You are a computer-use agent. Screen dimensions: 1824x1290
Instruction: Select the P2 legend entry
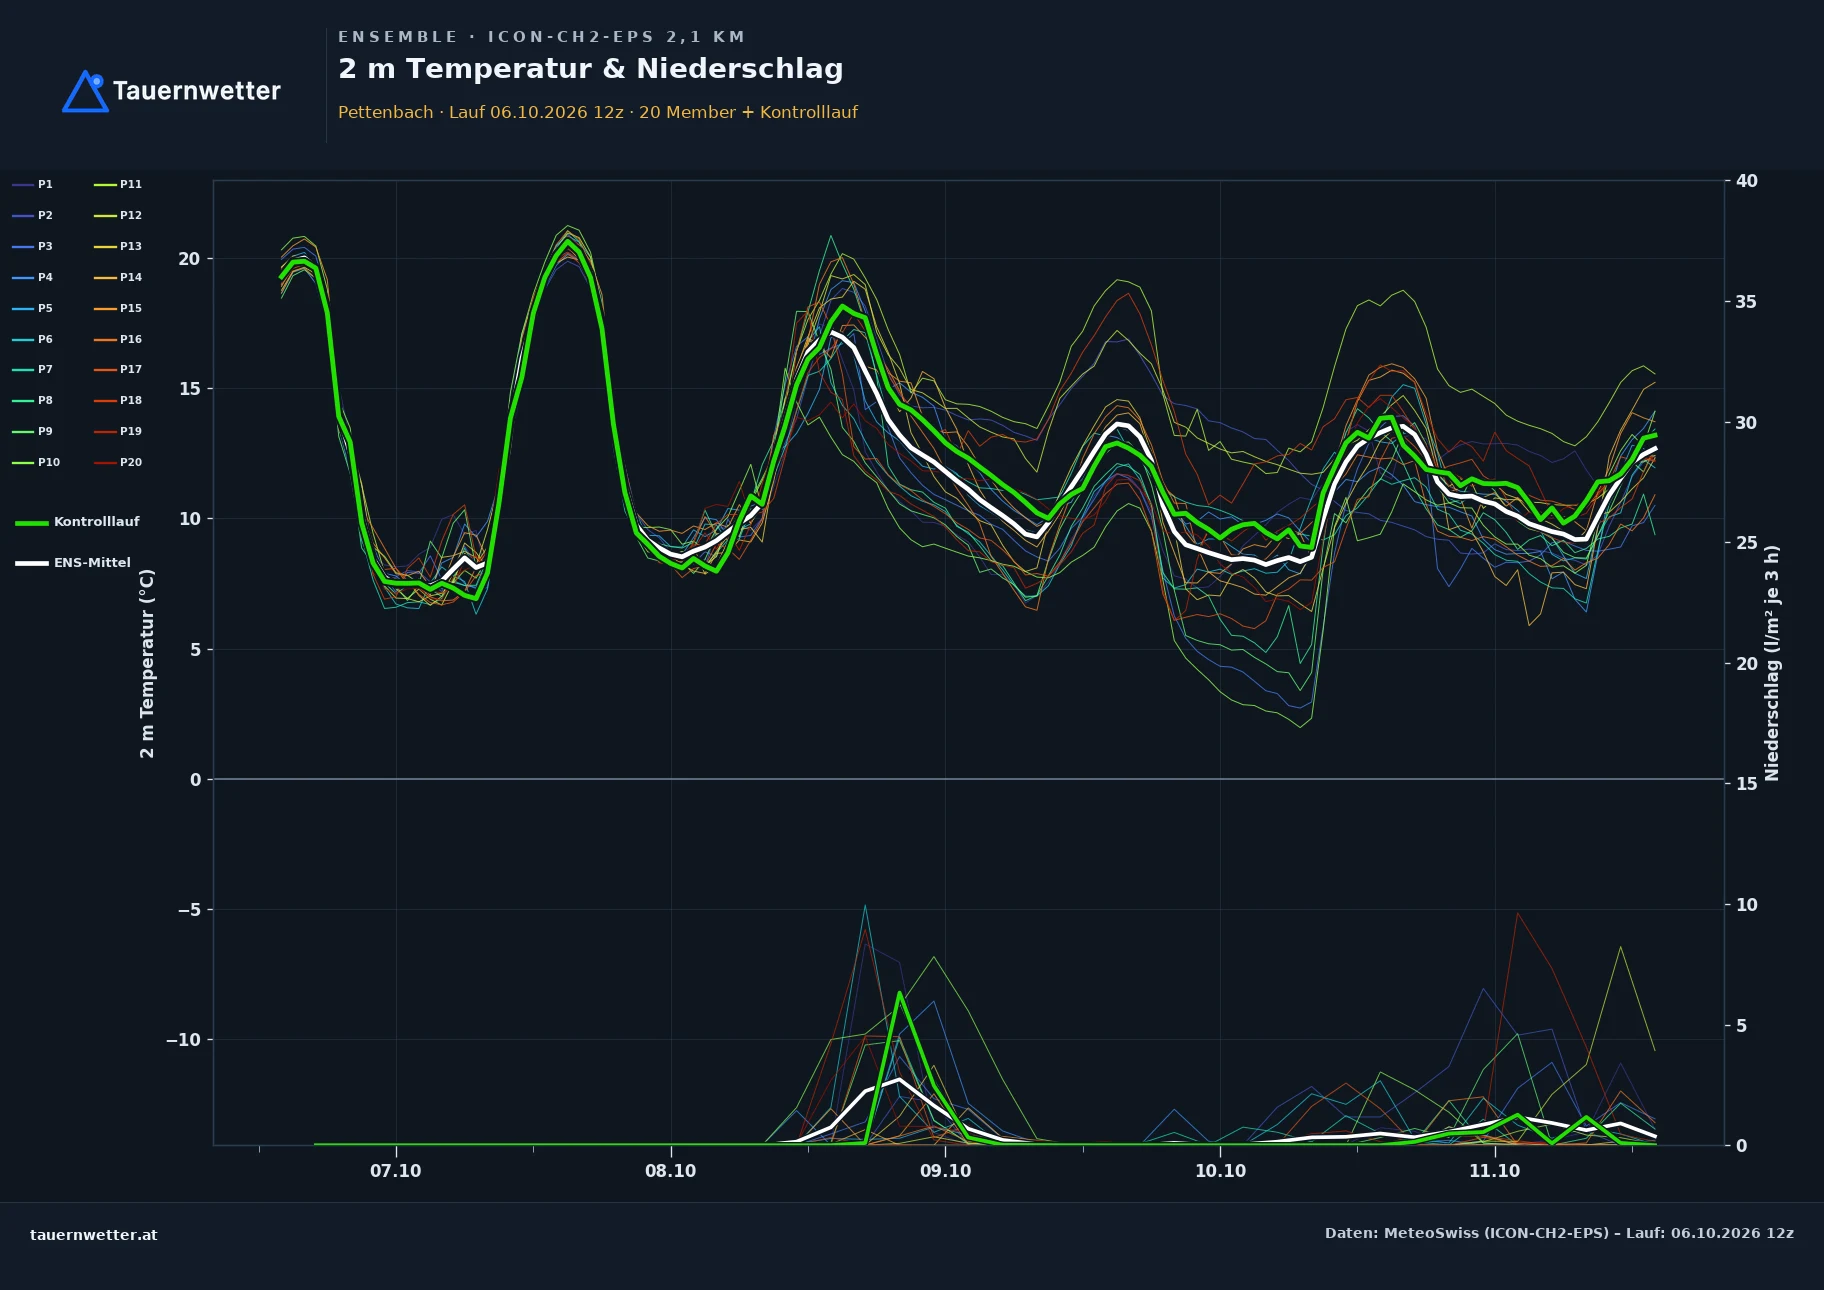tap(33, 215)
